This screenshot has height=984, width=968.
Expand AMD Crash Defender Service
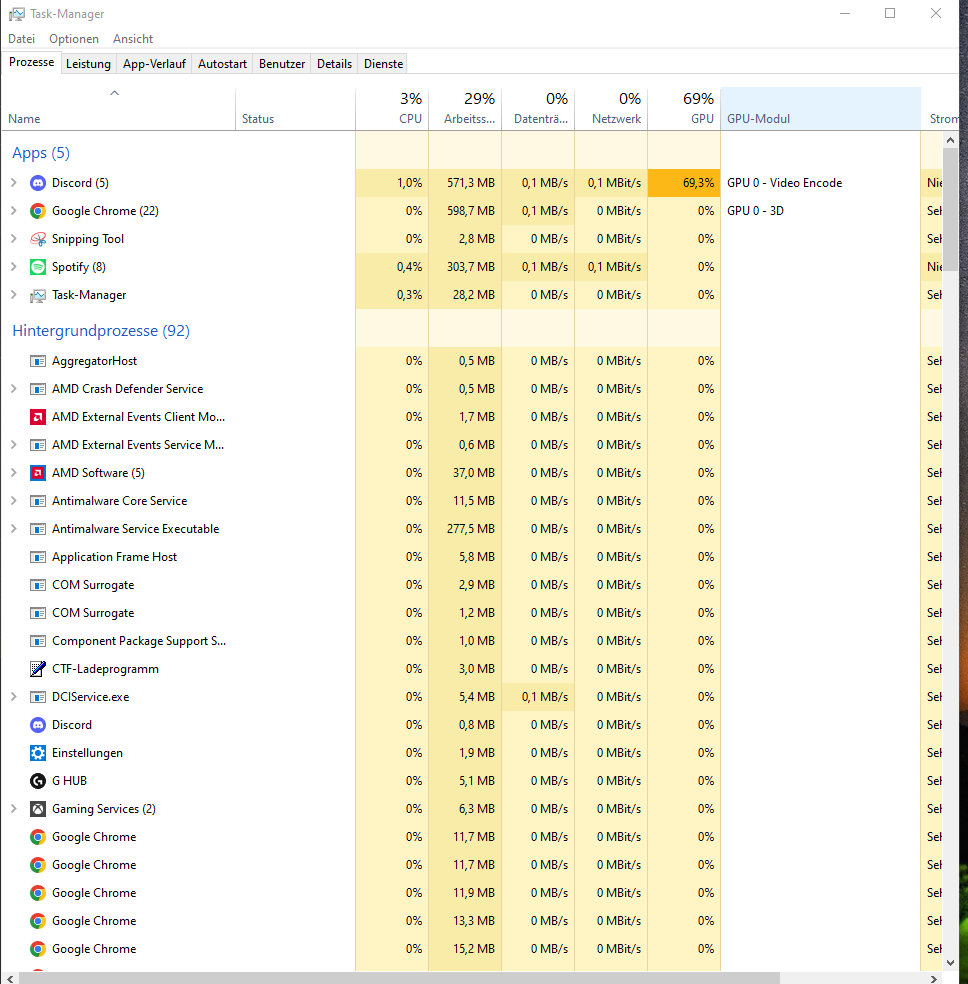(14, 389)
